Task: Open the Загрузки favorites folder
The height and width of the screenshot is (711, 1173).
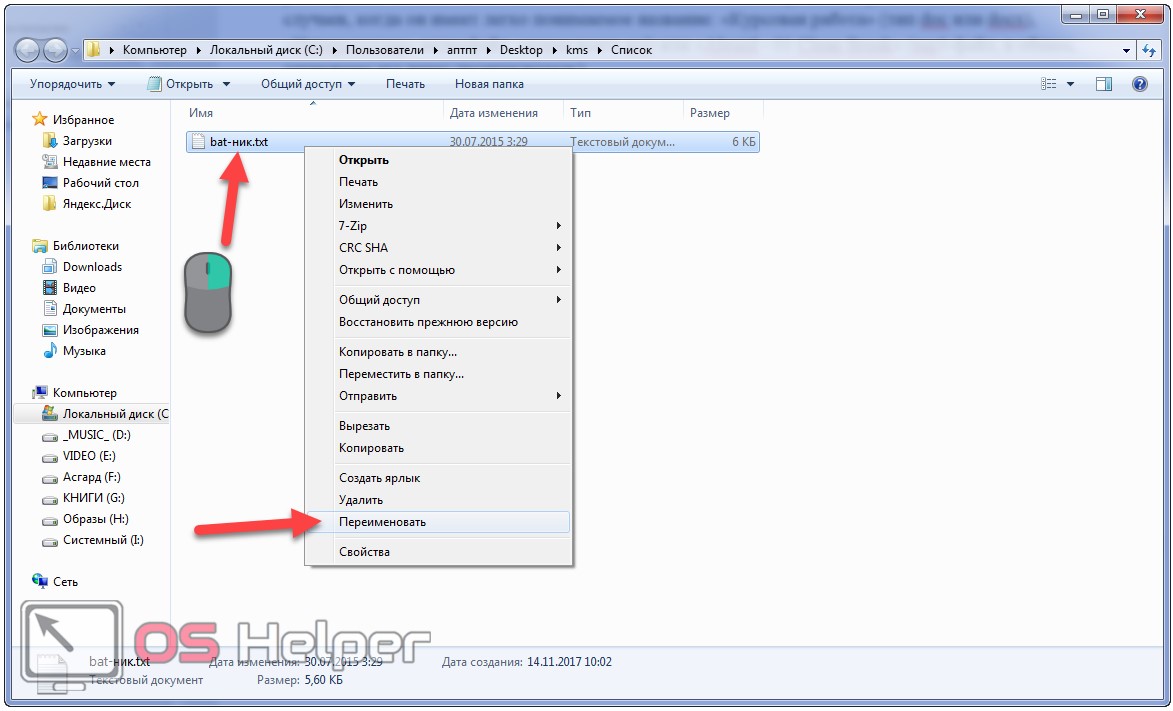Action: click(x=87, y=141)
